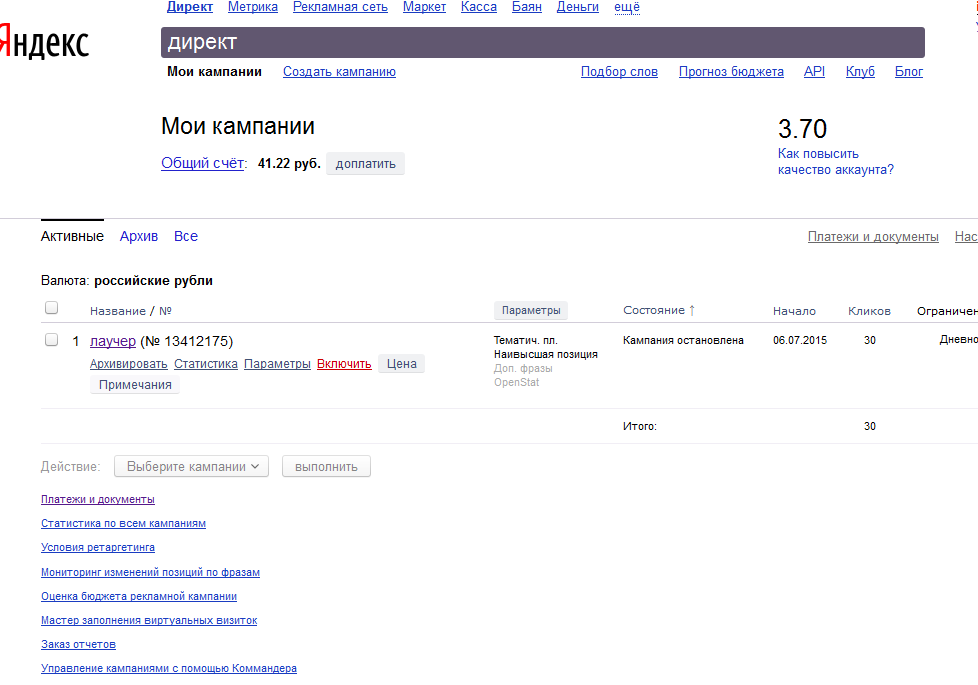The image size is (978, 685).
Task: Click Платежи и документы beside the tabs
Action: (x=873, y=236)
